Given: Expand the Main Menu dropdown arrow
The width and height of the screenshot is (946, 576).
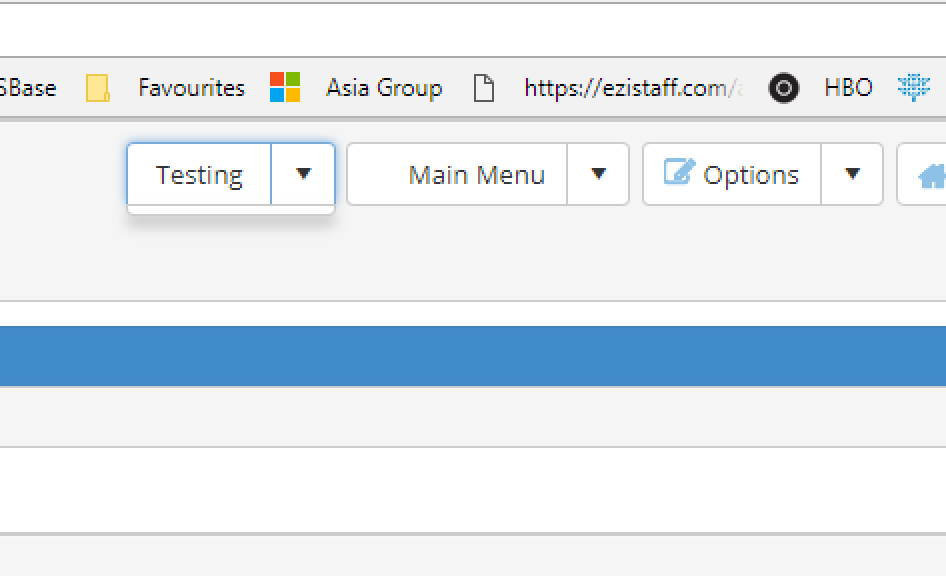Looking at the screenshot, I should pos(598,174).
